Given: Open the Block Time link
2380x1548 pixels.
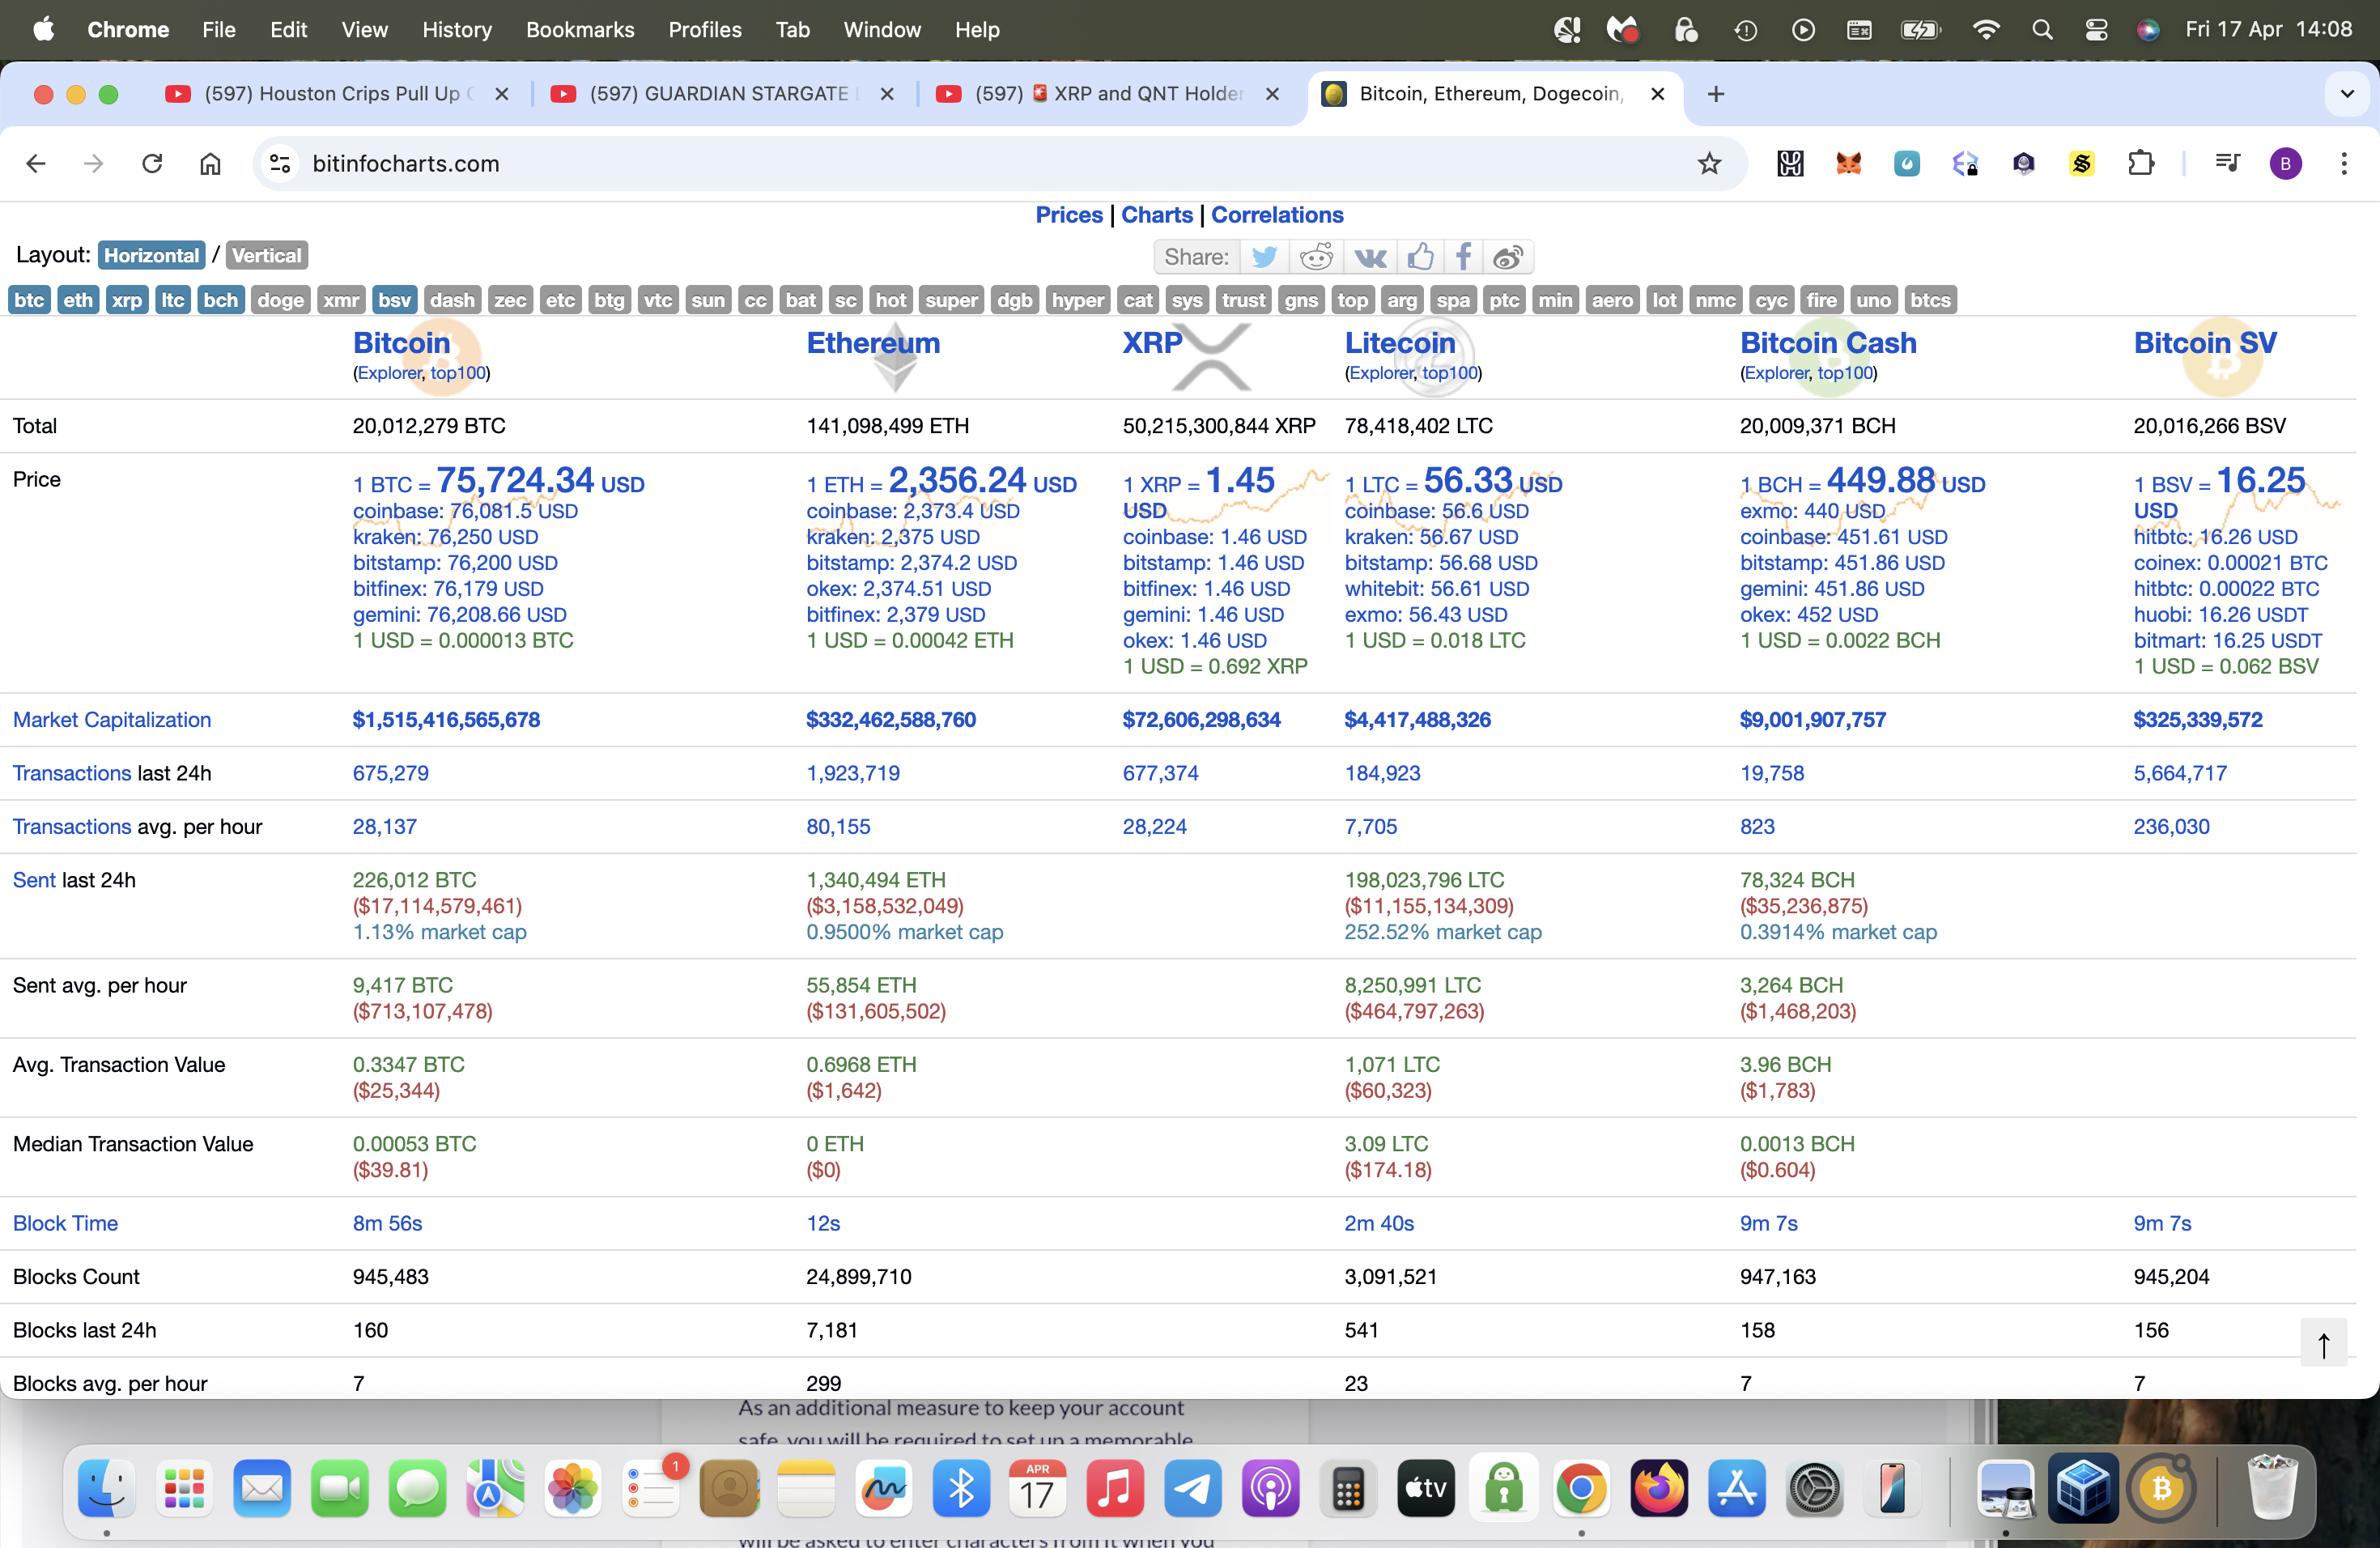Looking at the screenshot, I should point(65,1223).
